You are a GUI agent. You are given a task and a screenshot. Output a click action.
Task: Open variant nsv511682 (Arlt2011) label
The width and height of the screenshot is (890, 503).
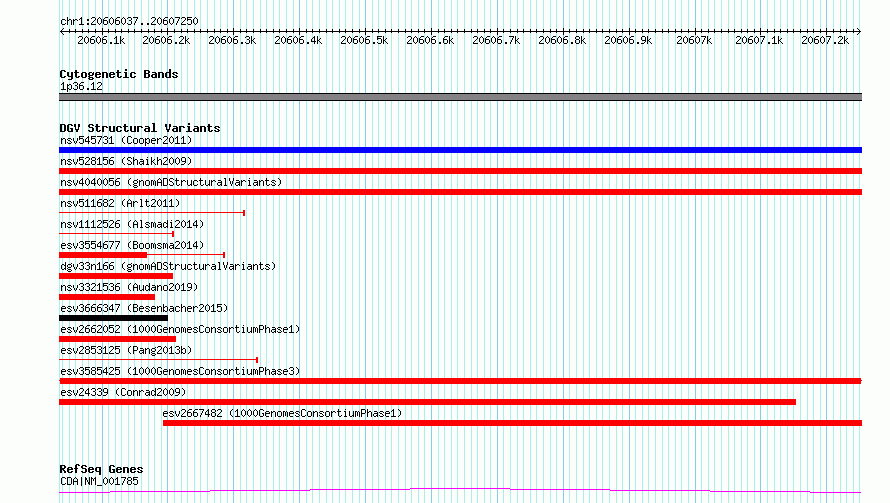[x=120, y=203]
